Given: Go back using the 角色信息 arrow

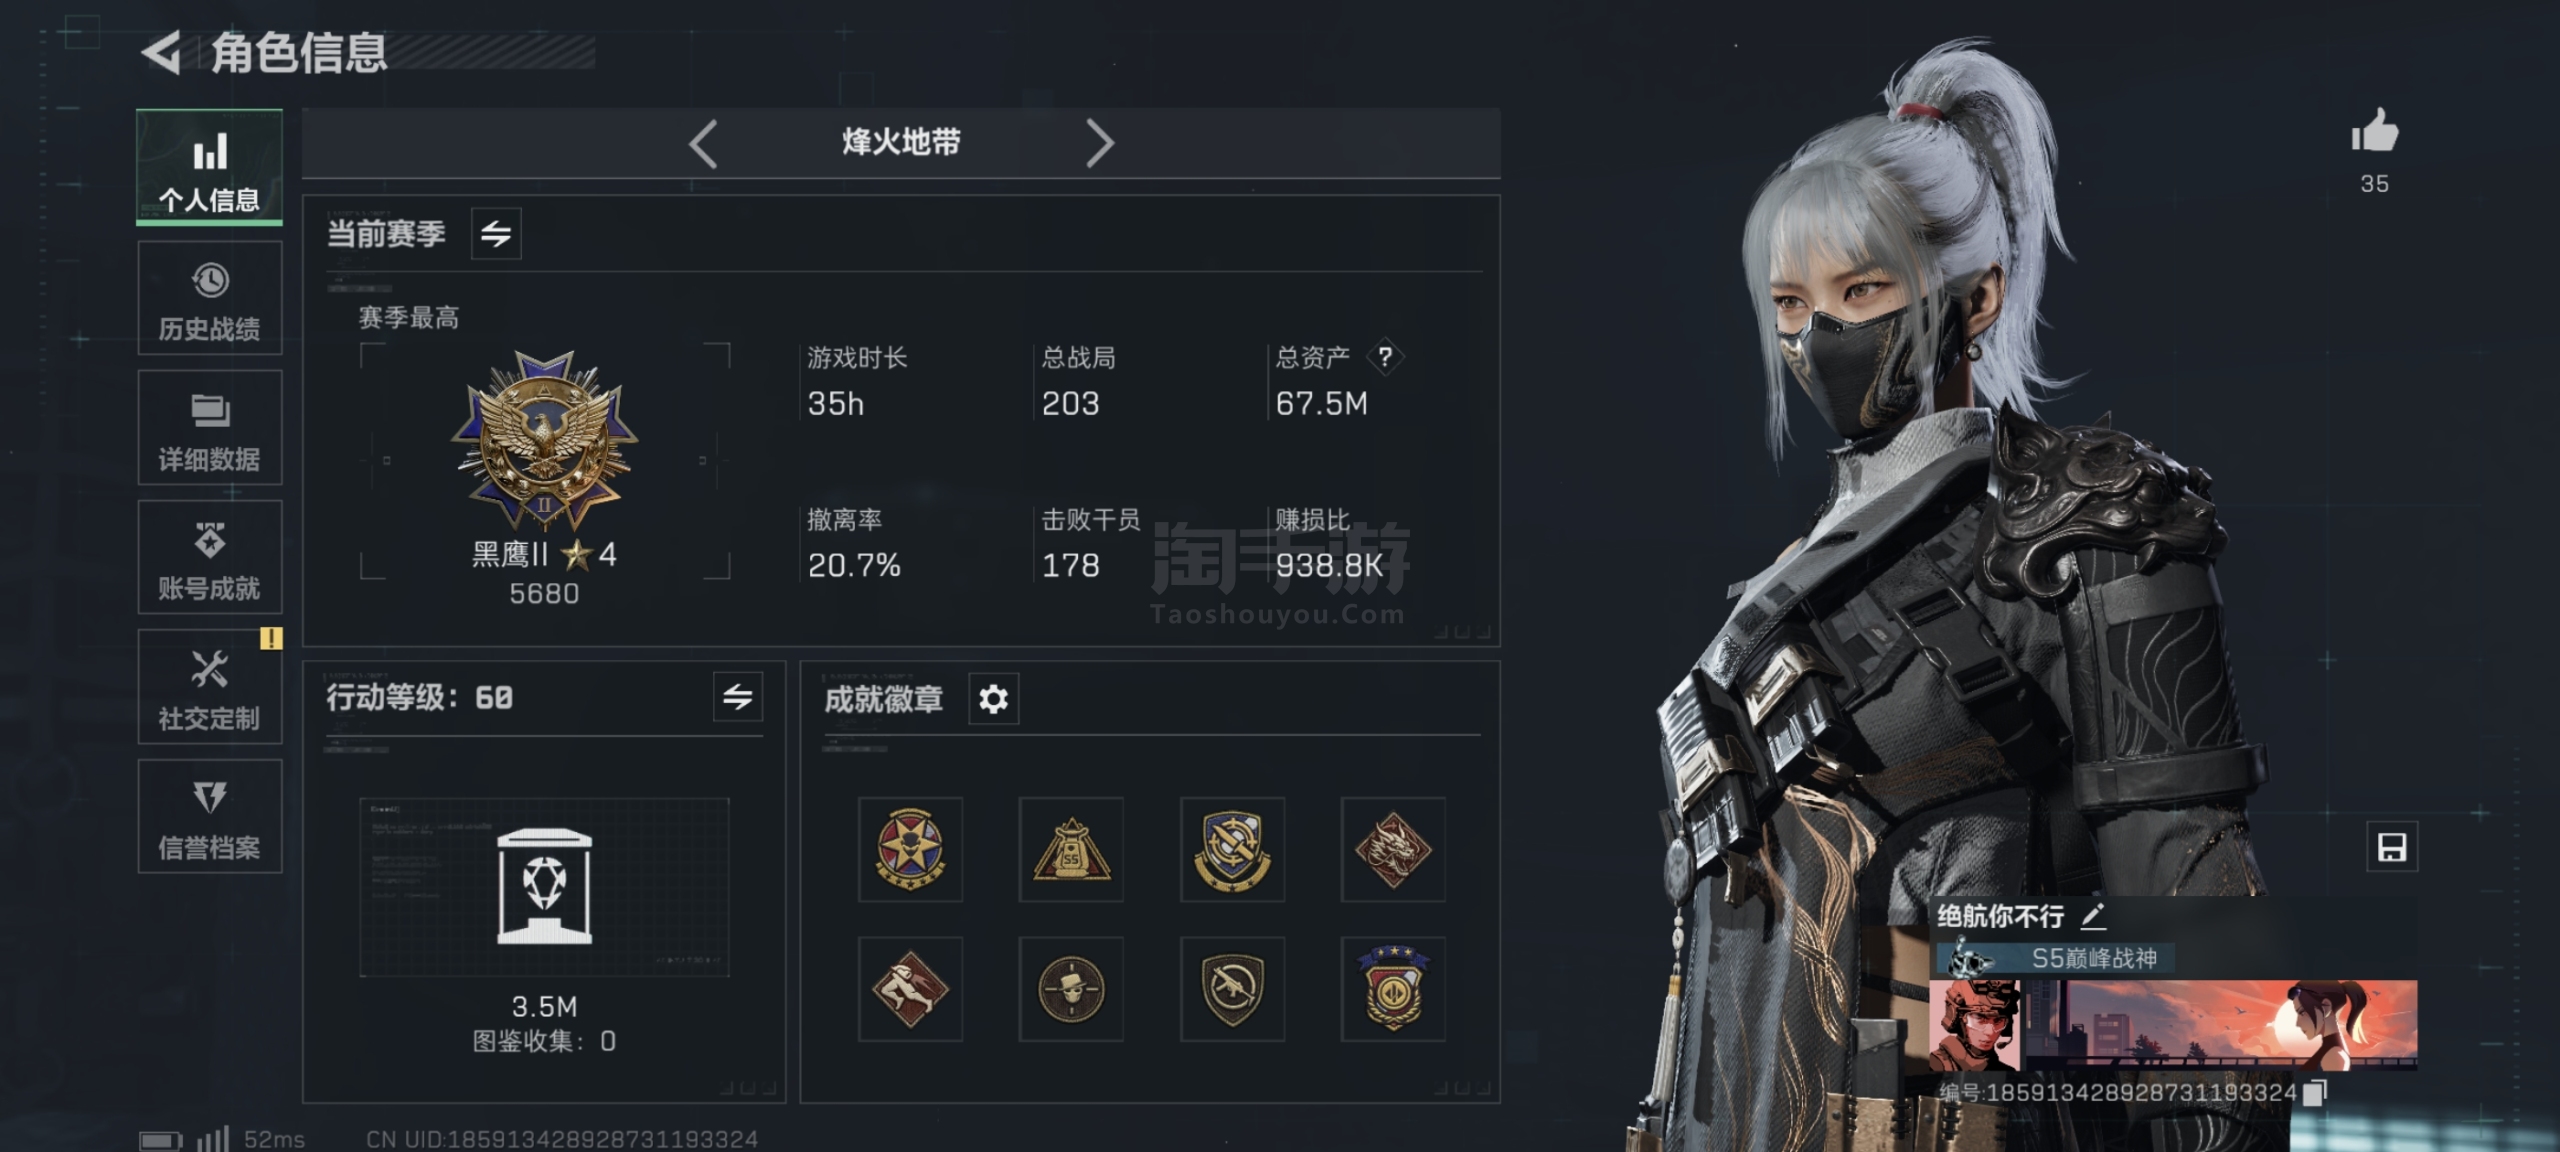Looking at the screenshot, I should tap(161, 52).
